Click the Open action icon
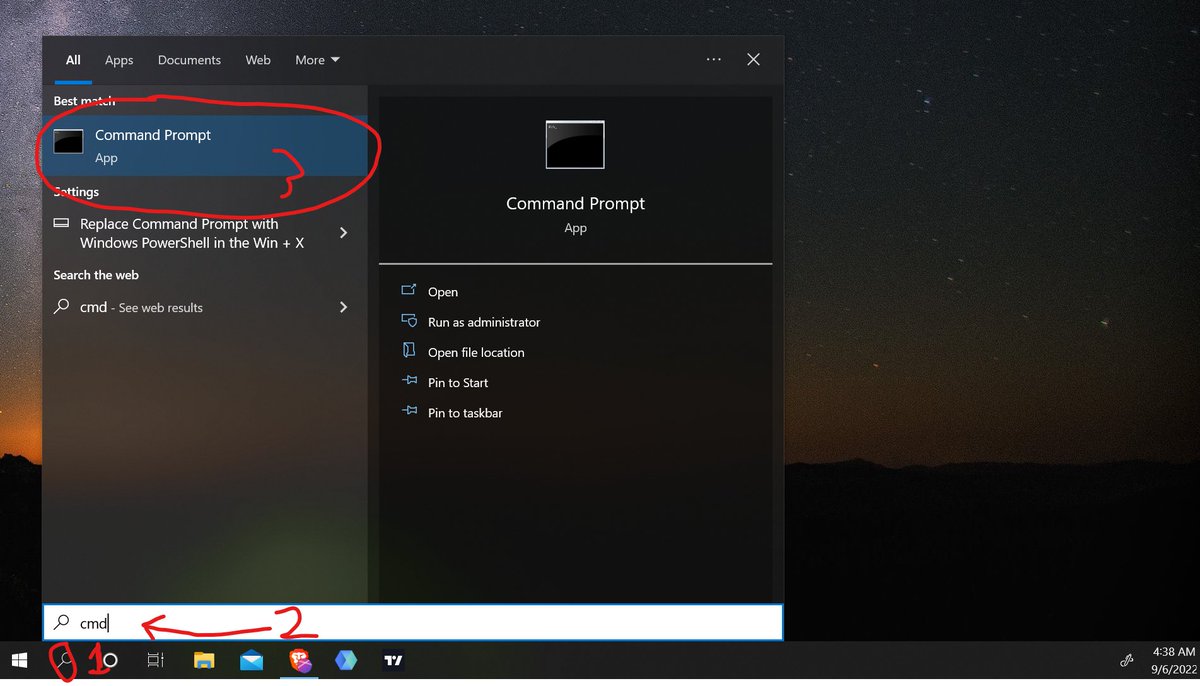 point(408,290)
